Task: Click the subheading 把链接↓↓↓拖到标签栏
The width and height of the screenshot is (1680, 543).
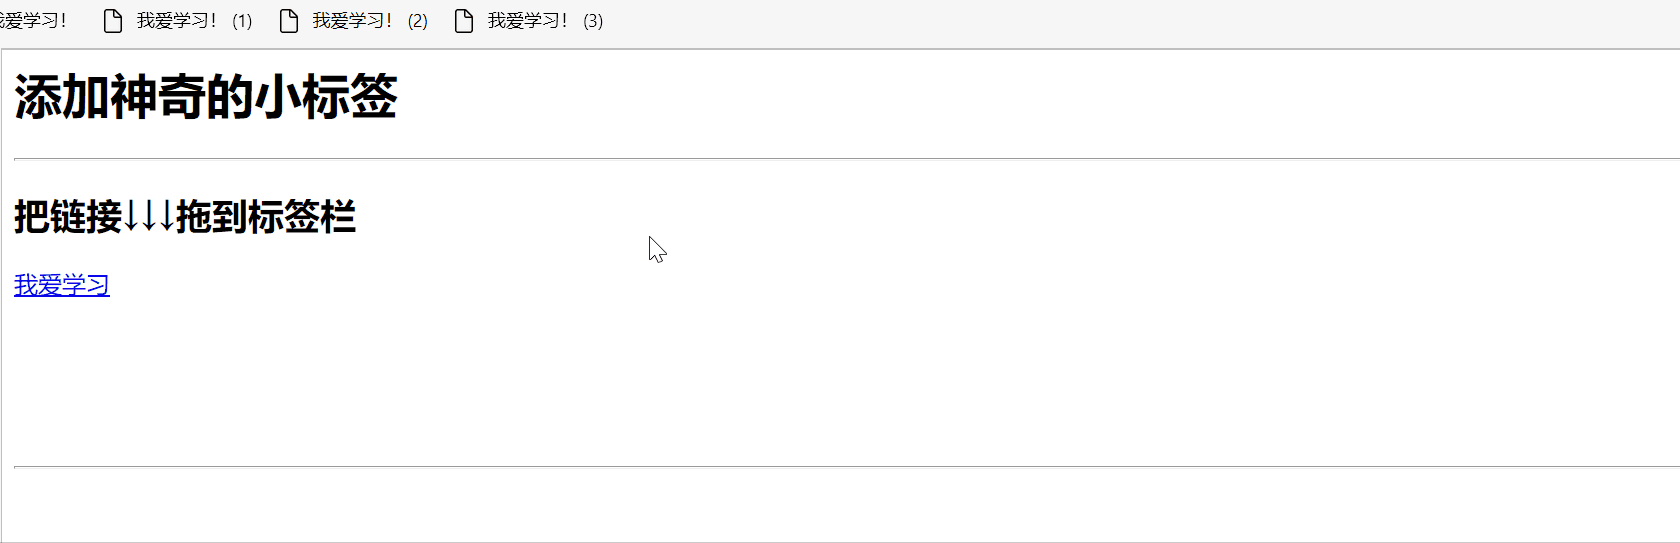Action: (x=185, y=217)
